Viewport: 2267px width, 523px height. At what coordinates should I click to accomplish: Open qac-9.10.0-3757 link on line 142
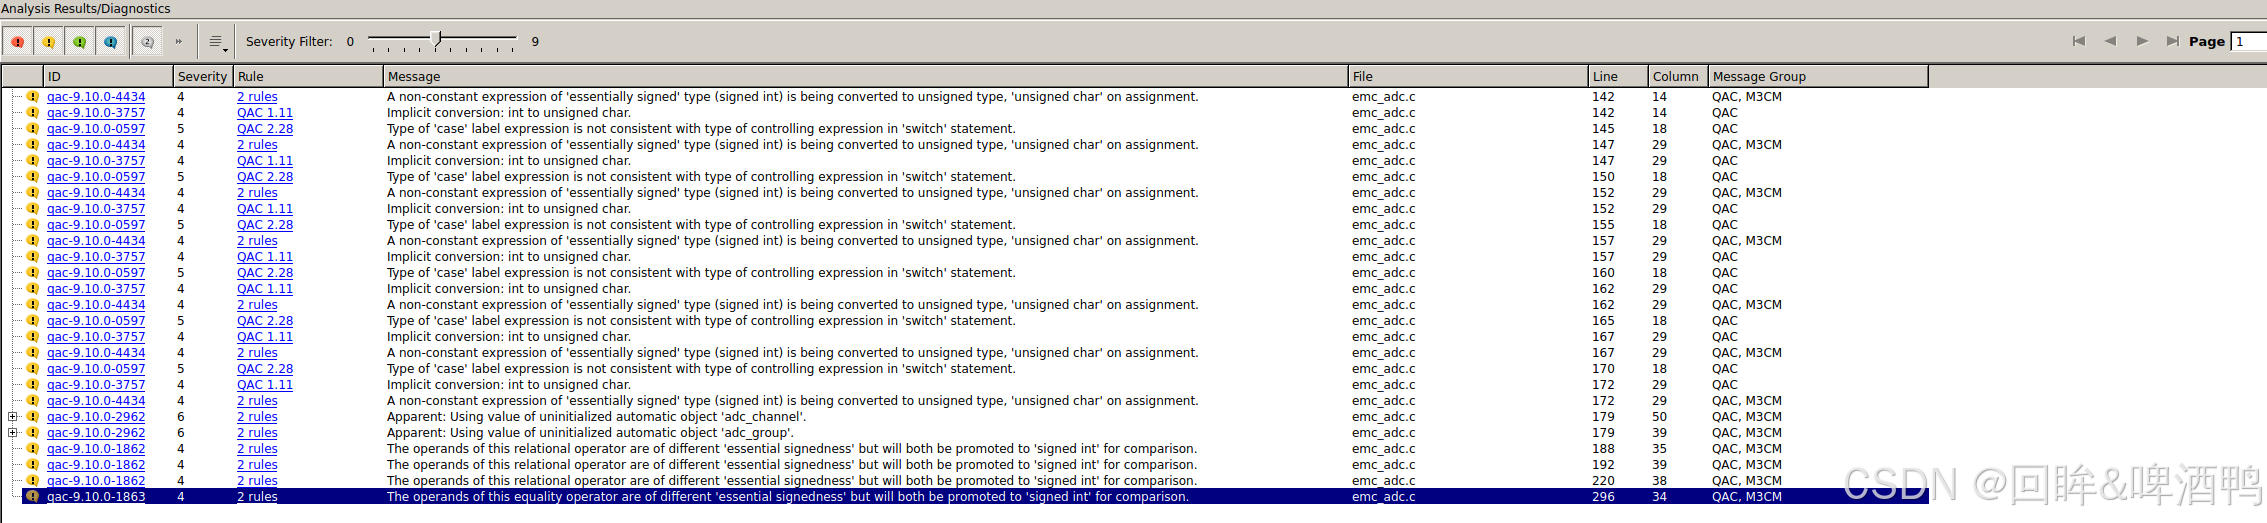point(96,113)
